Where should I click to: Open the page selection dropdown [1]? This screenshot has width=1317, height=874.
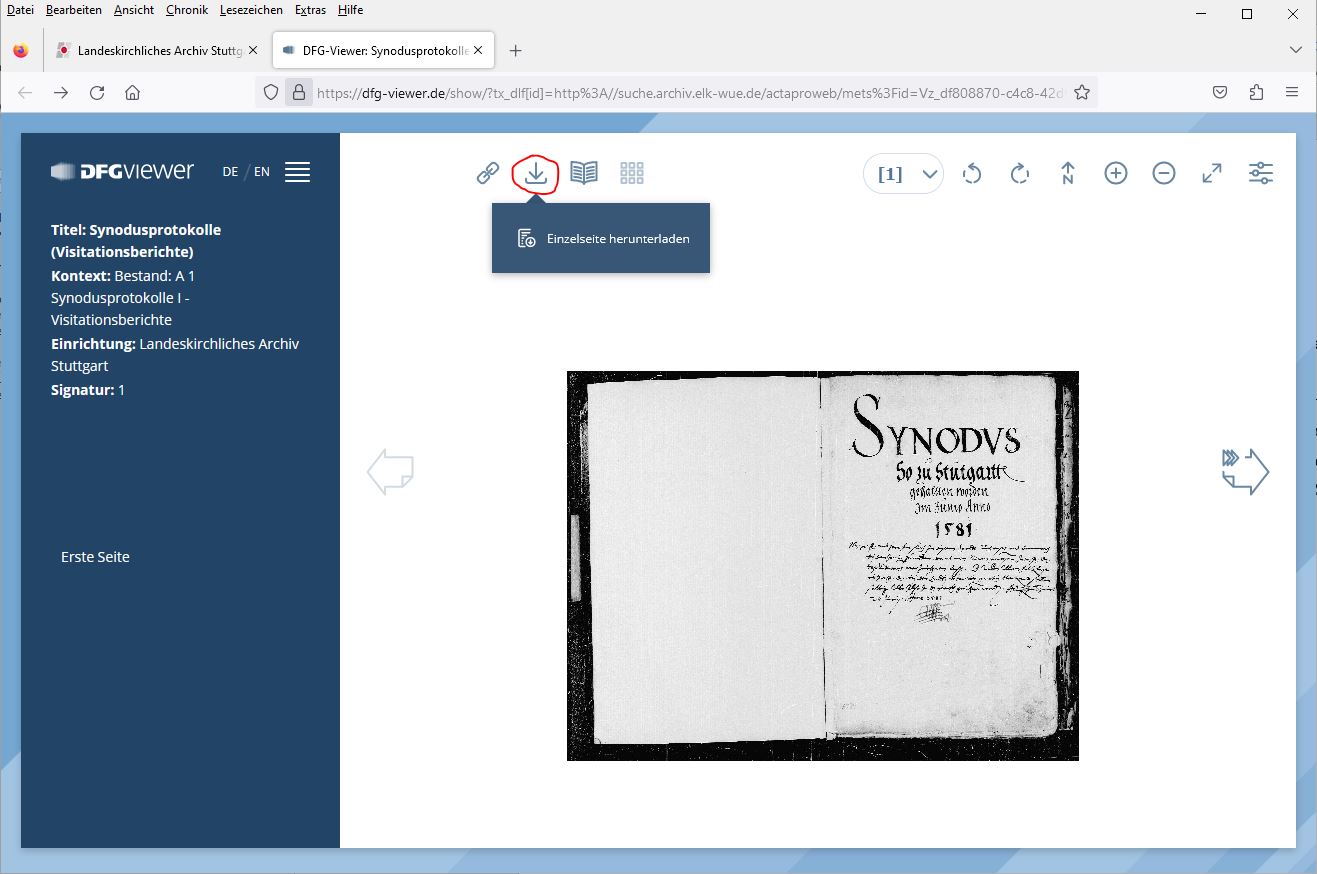click(x=903, y=174)
